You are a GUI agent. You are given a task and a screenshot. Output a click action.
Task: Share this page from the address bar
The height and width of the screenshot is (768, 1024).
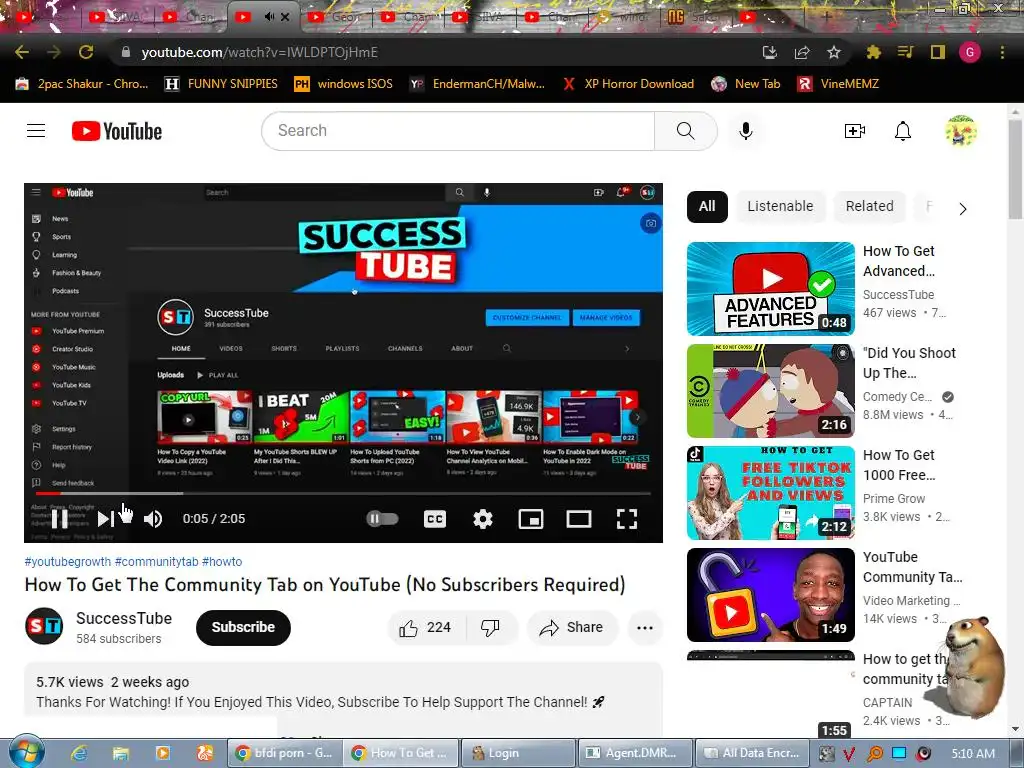click(801, 52)
